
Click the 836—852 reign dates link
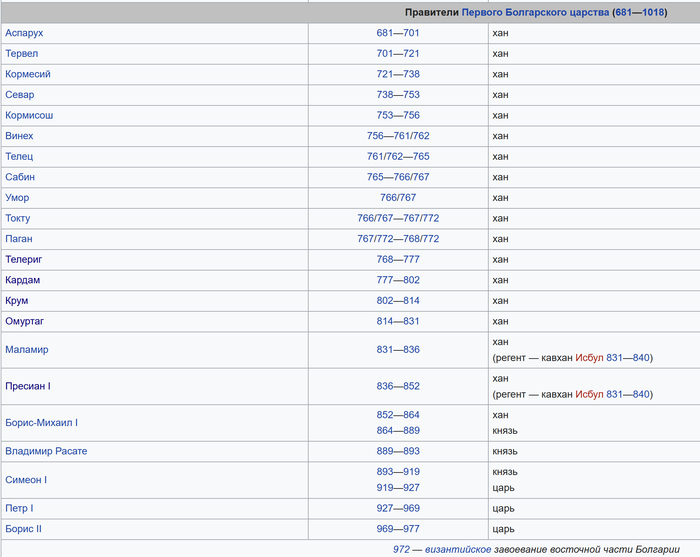(398, 386)
